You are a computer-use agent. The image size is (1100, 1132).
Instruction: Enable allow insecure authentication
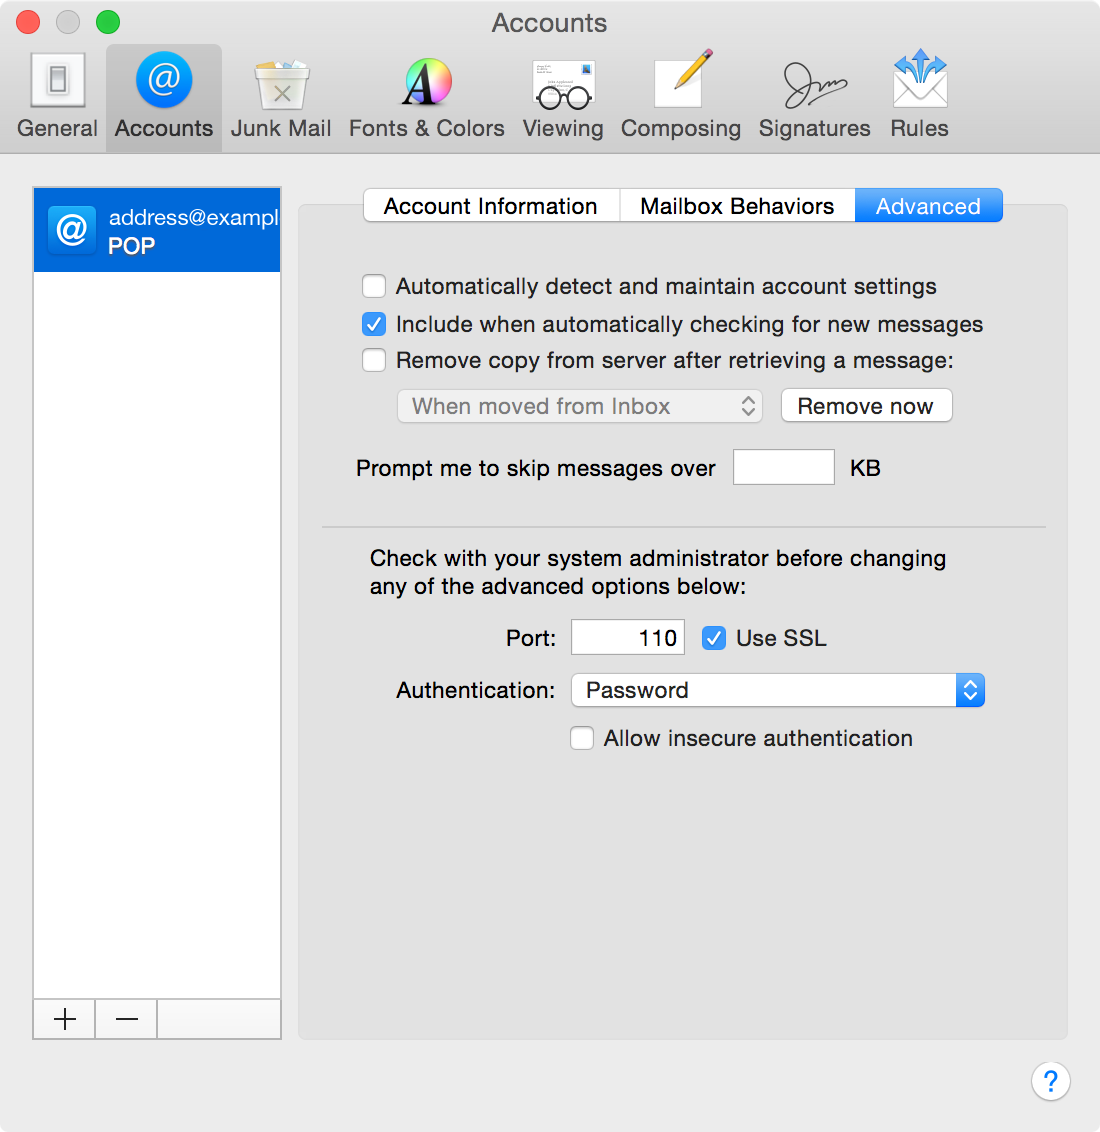click(582, 738)
